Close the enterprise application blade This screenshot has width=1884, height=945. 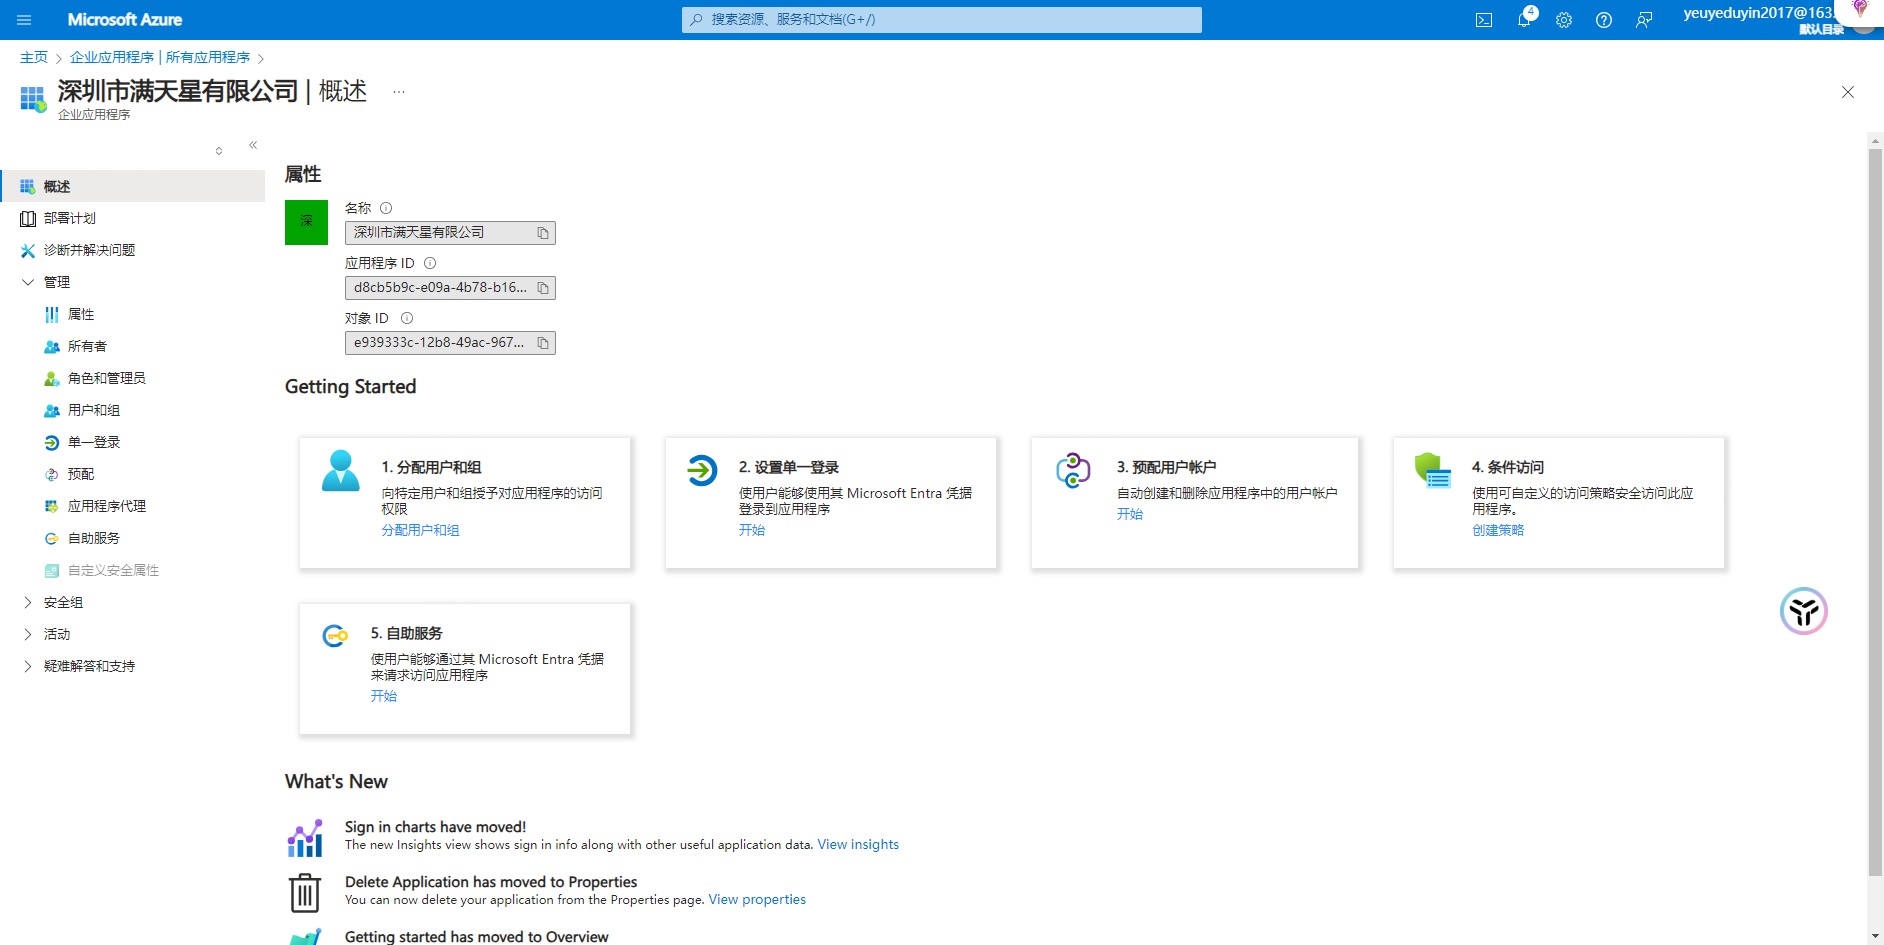pos(1848,92)
